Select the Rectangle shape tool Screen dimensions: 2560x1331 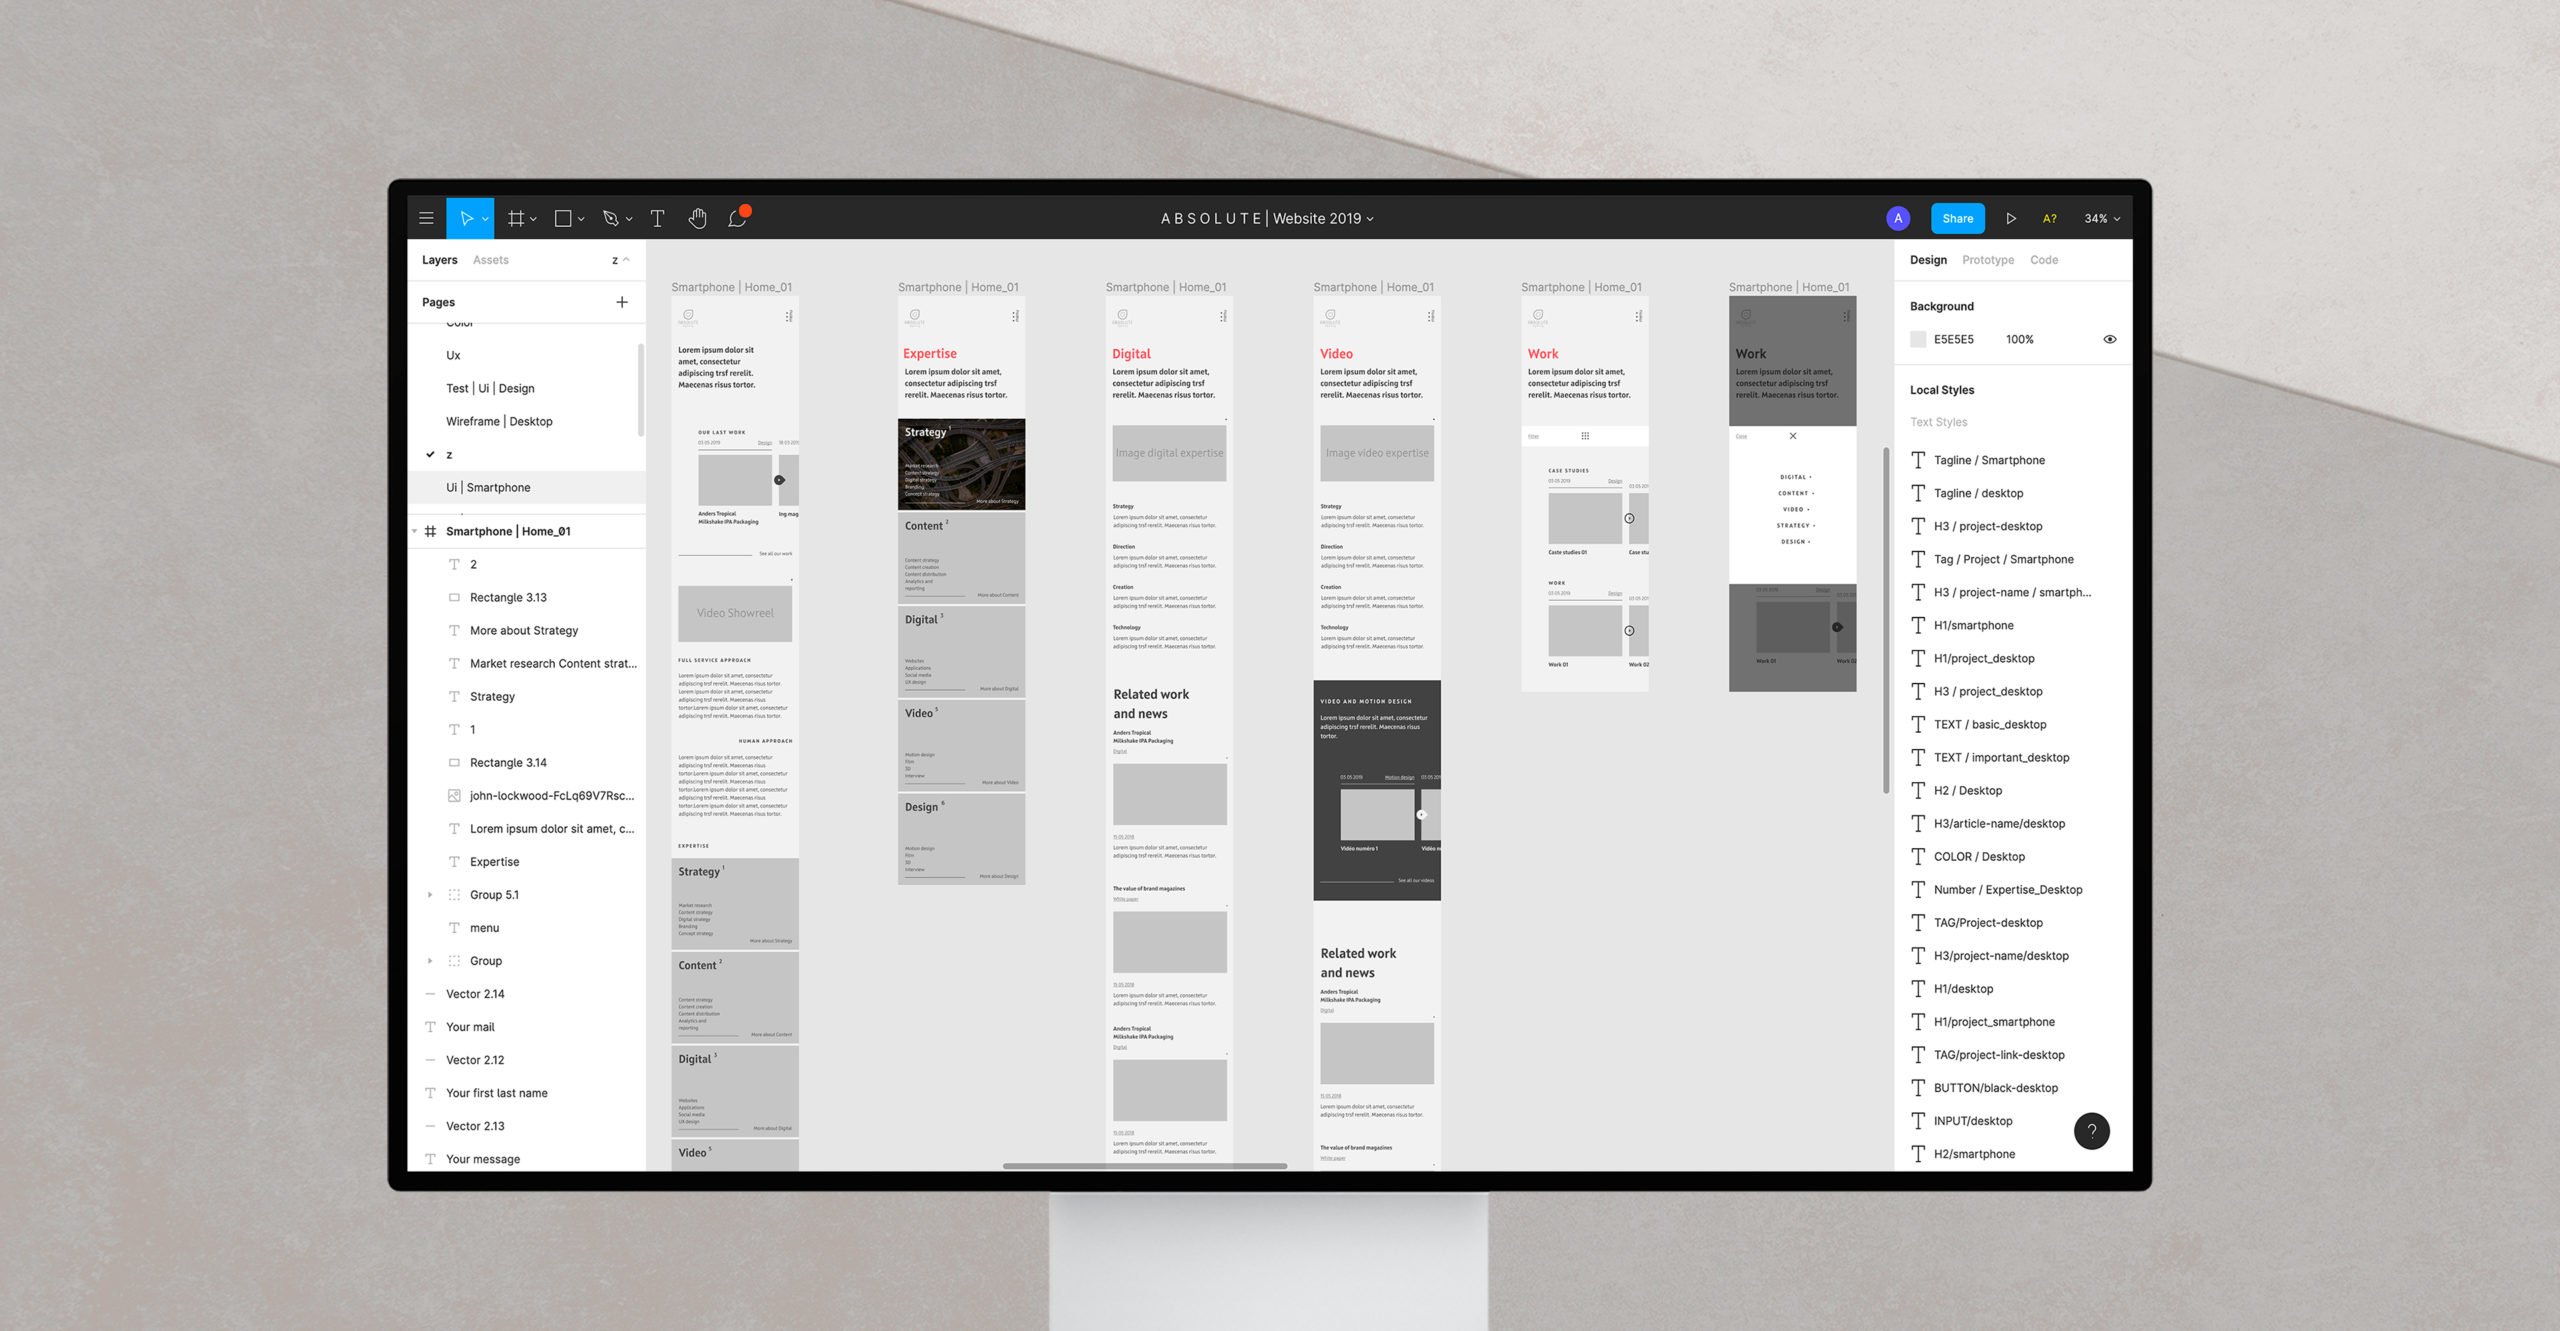click(563, 218)
